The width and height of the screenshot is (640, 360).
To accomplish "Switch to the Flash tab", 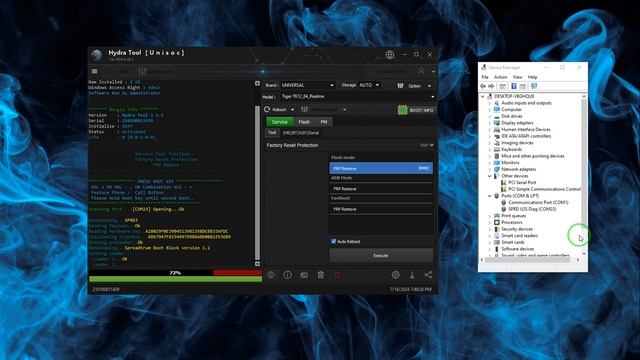I will point(304,122).
